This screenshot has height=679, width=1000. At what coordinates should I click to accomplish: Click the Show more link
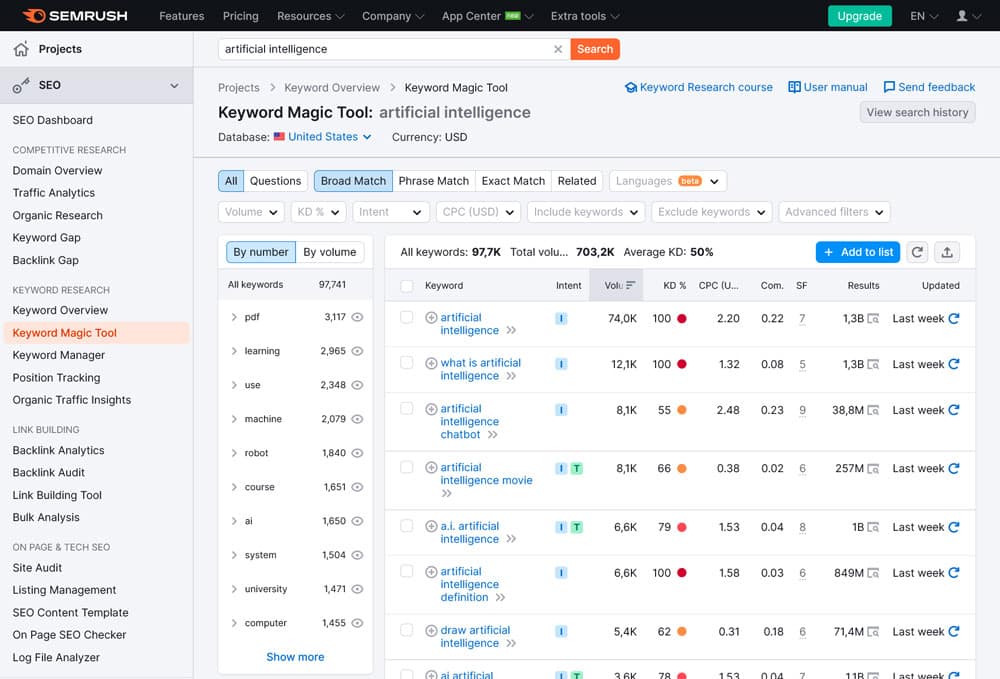tap(295, 657)
